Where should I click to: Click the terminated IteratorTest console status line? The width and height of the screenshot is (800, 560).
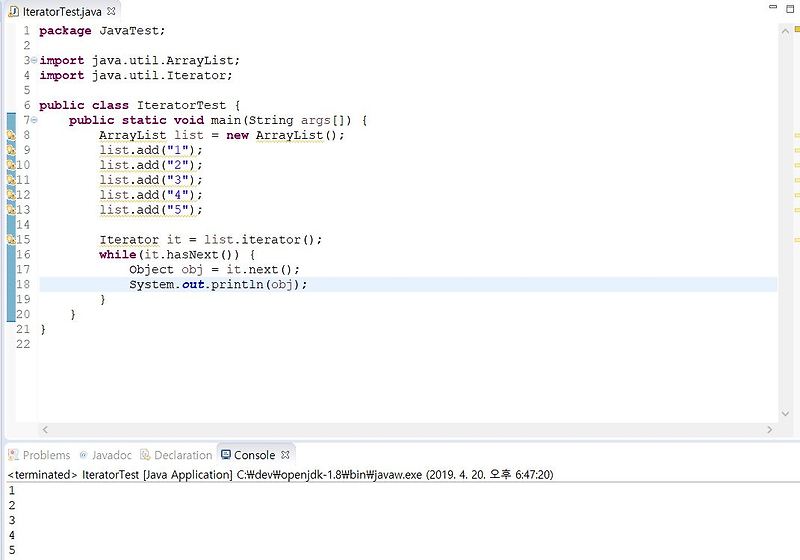tap(281, 474)
